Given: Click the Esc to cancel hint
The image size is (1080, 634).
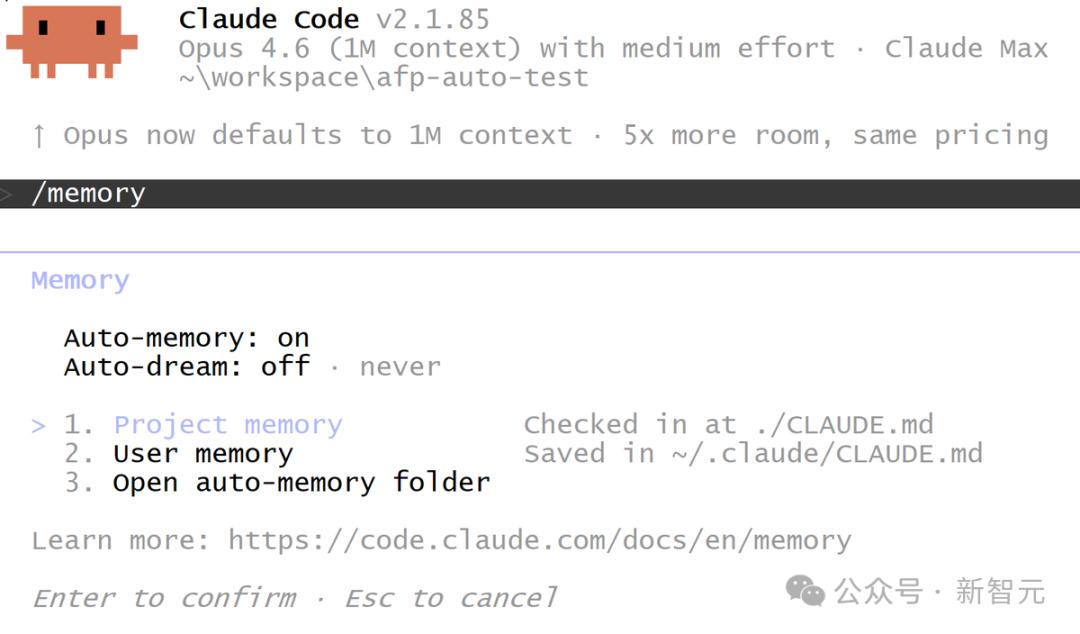Looking at the screenshot, I should pos(451,598).
